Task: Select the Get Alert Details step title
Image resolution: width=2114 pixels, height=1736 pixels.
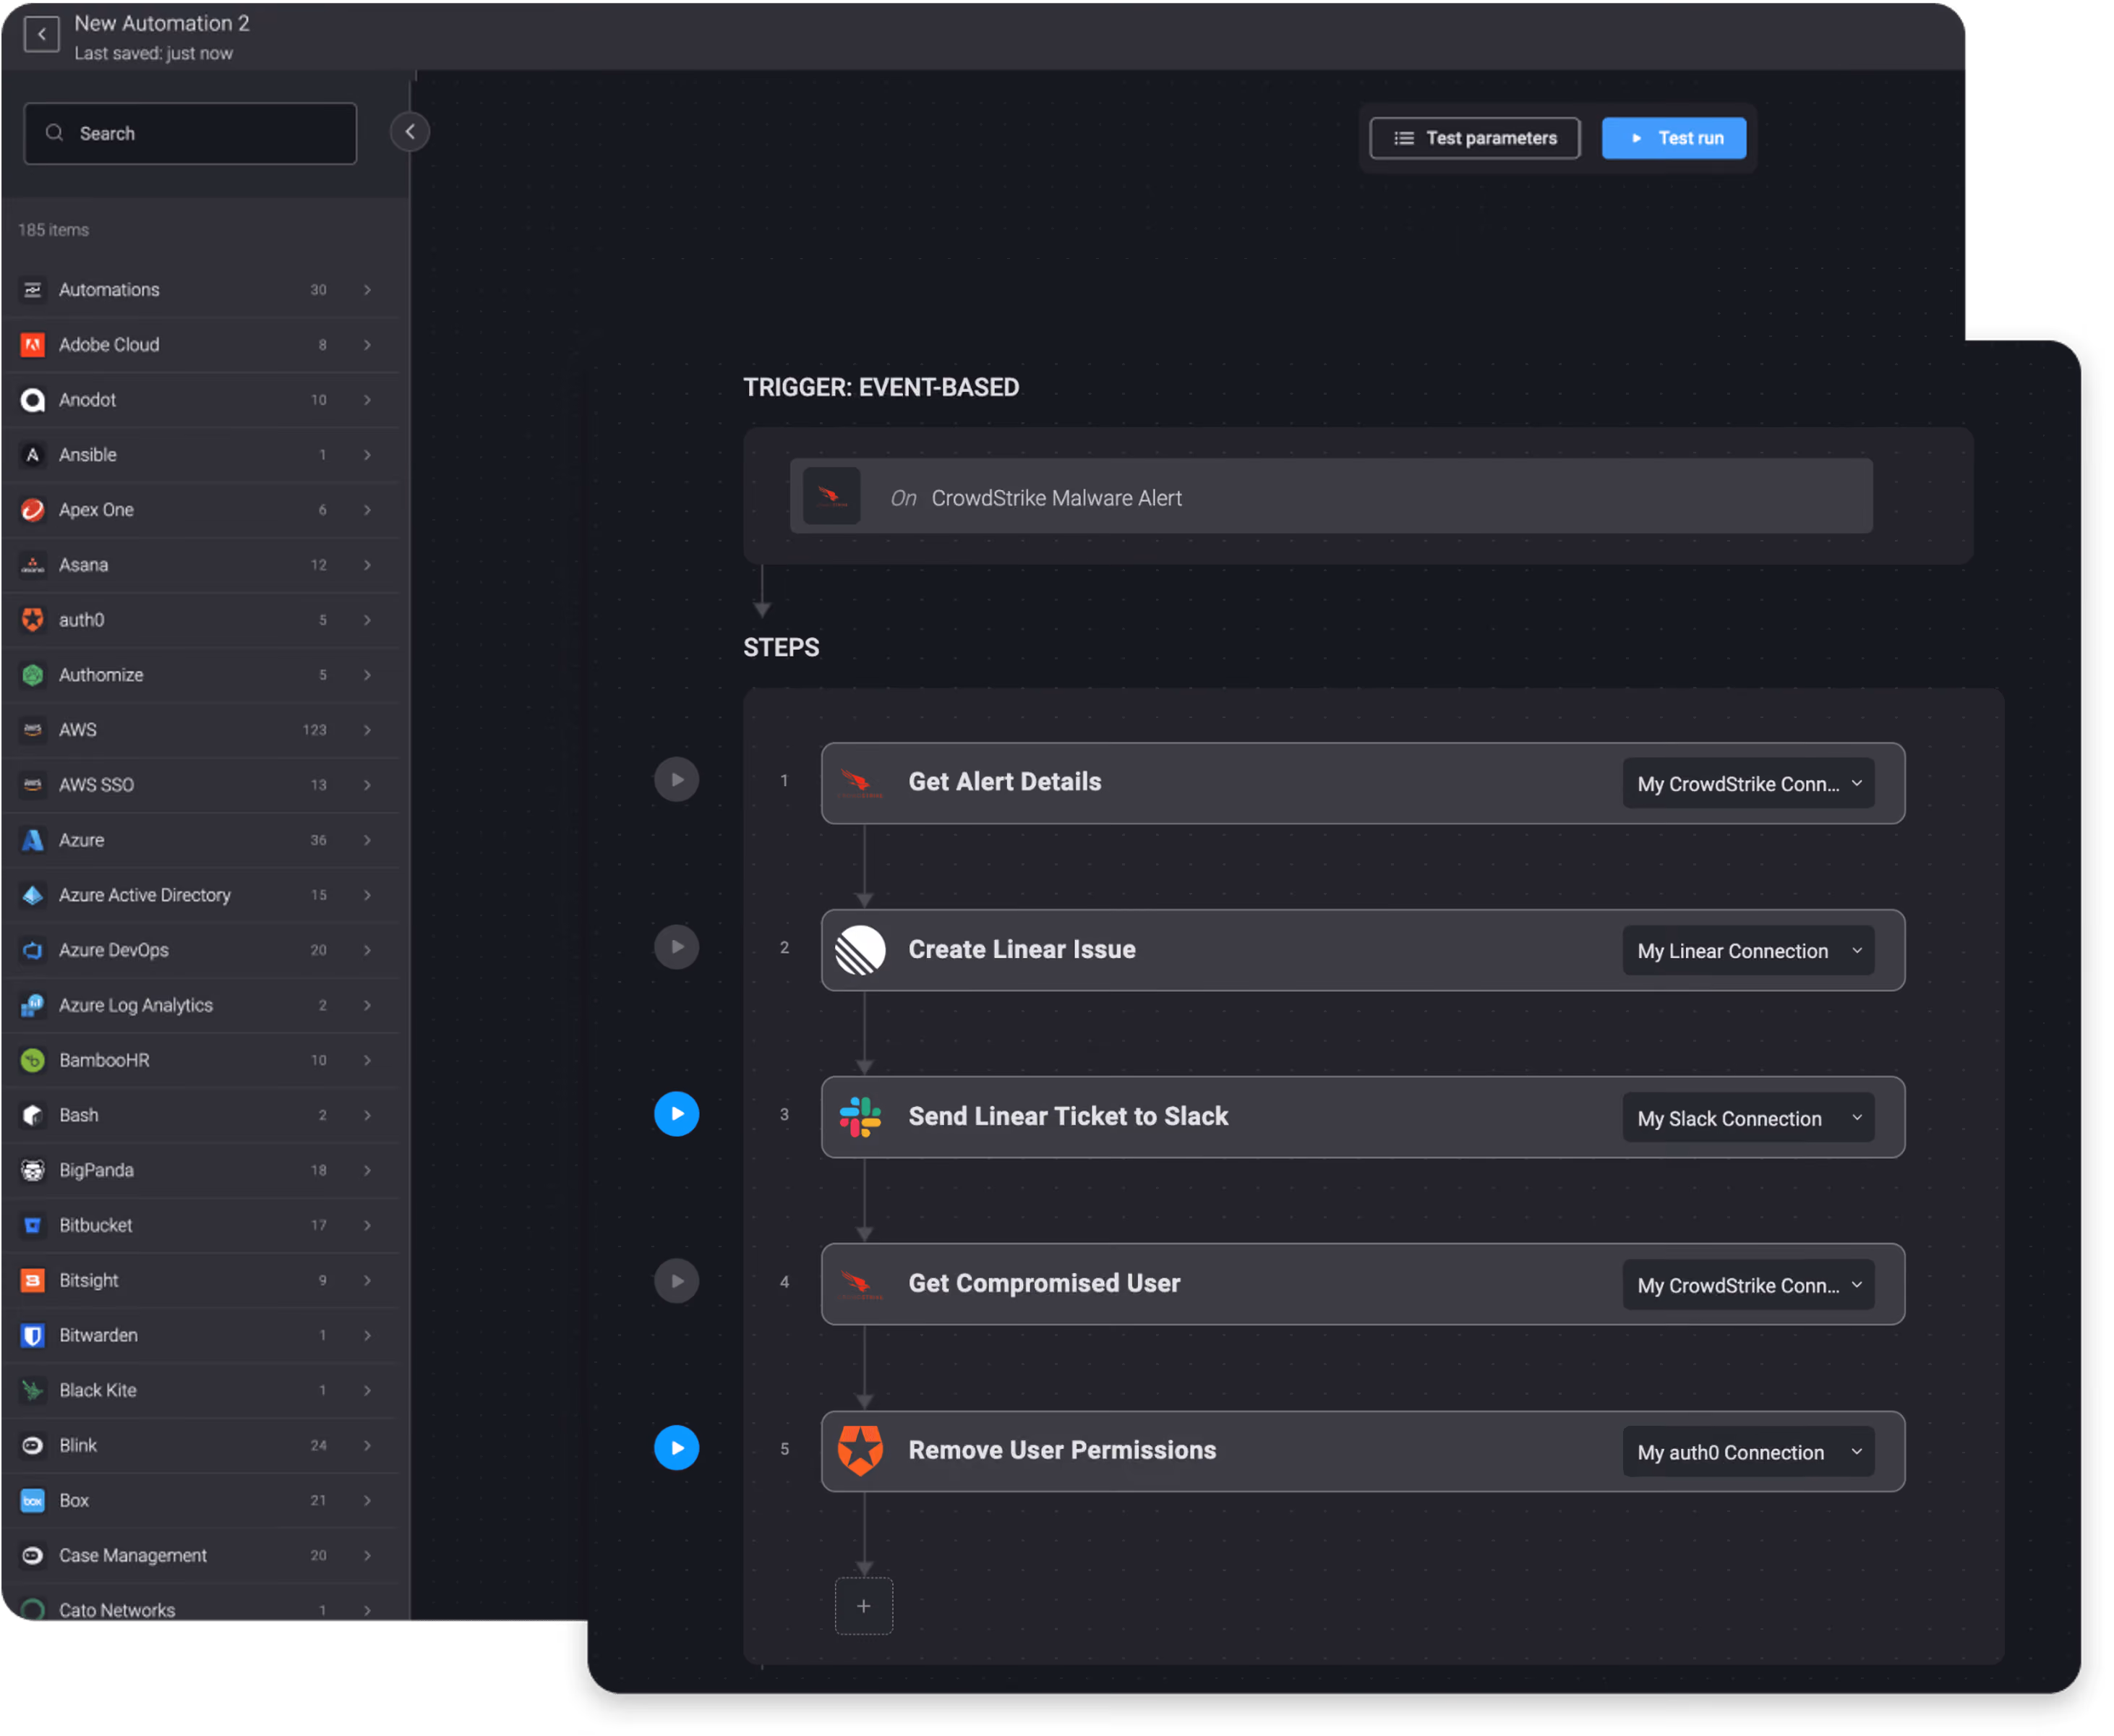Action: [1005, 782]
